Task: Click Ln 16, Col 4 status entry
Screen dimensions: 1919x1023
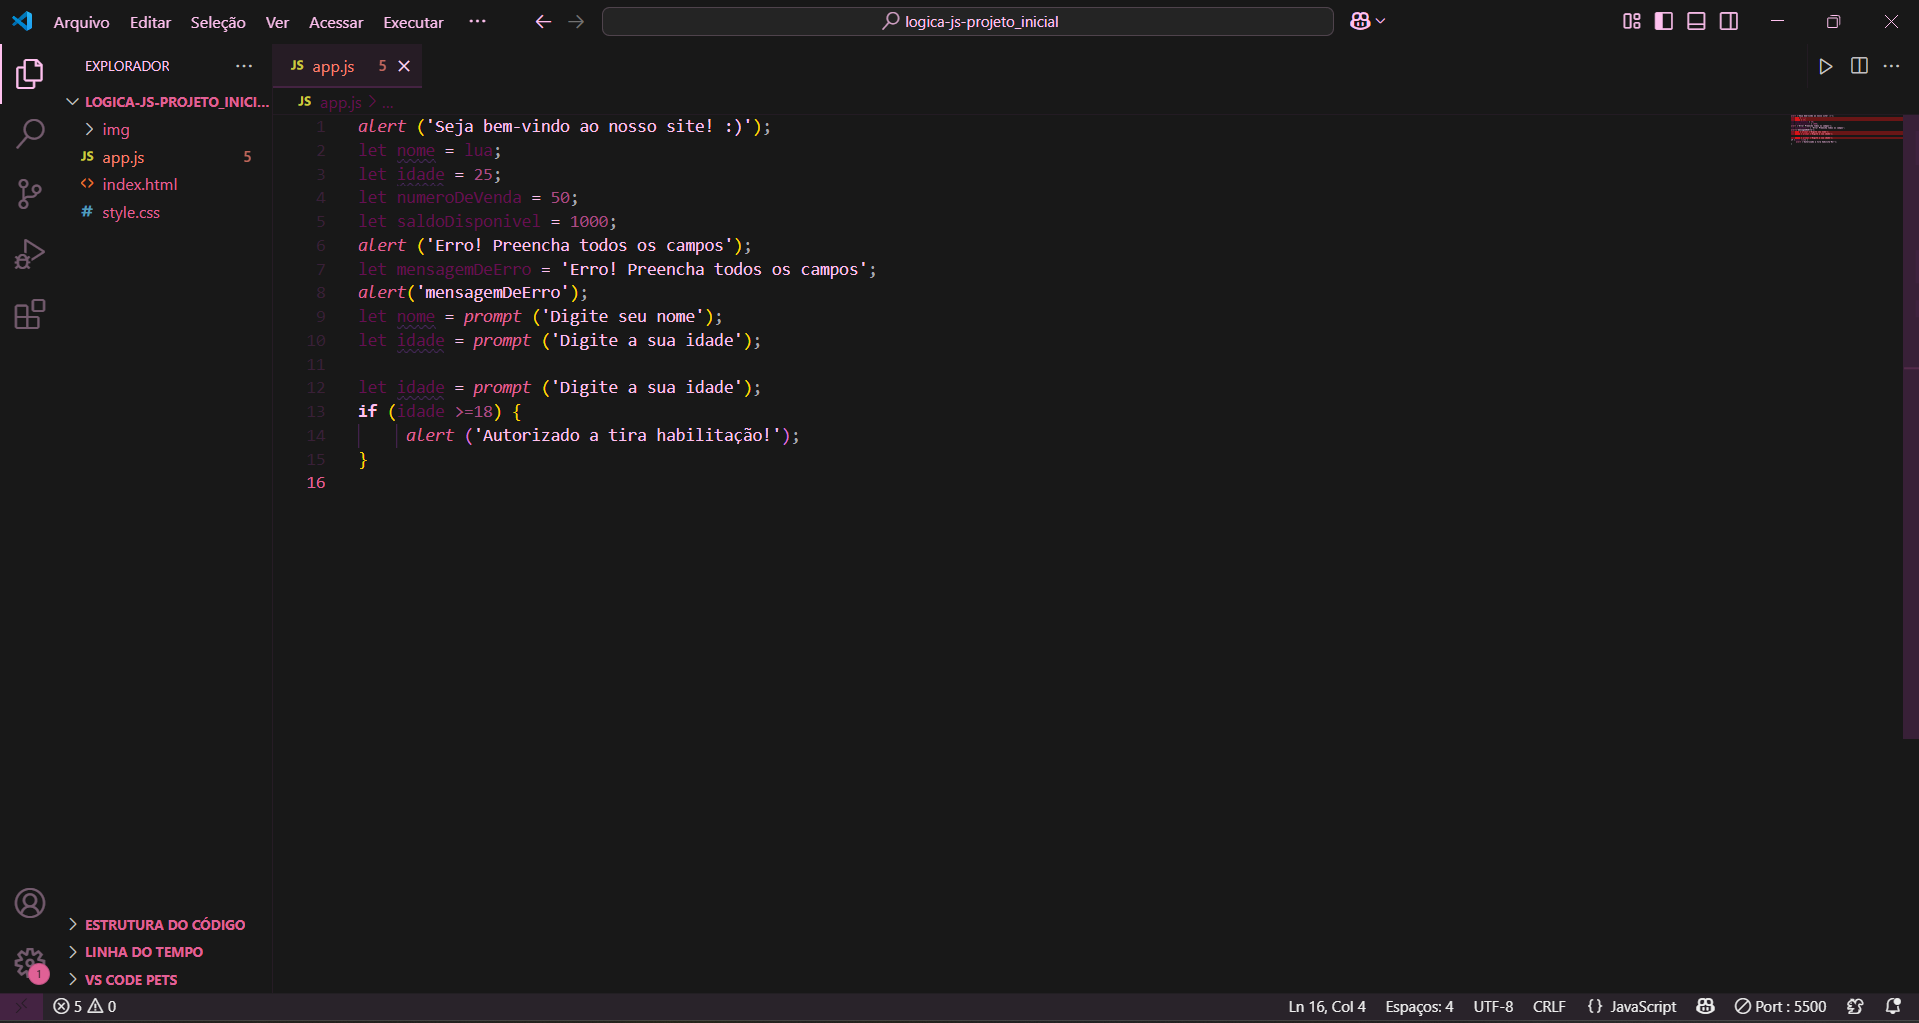Action: click(1327, 1006)
